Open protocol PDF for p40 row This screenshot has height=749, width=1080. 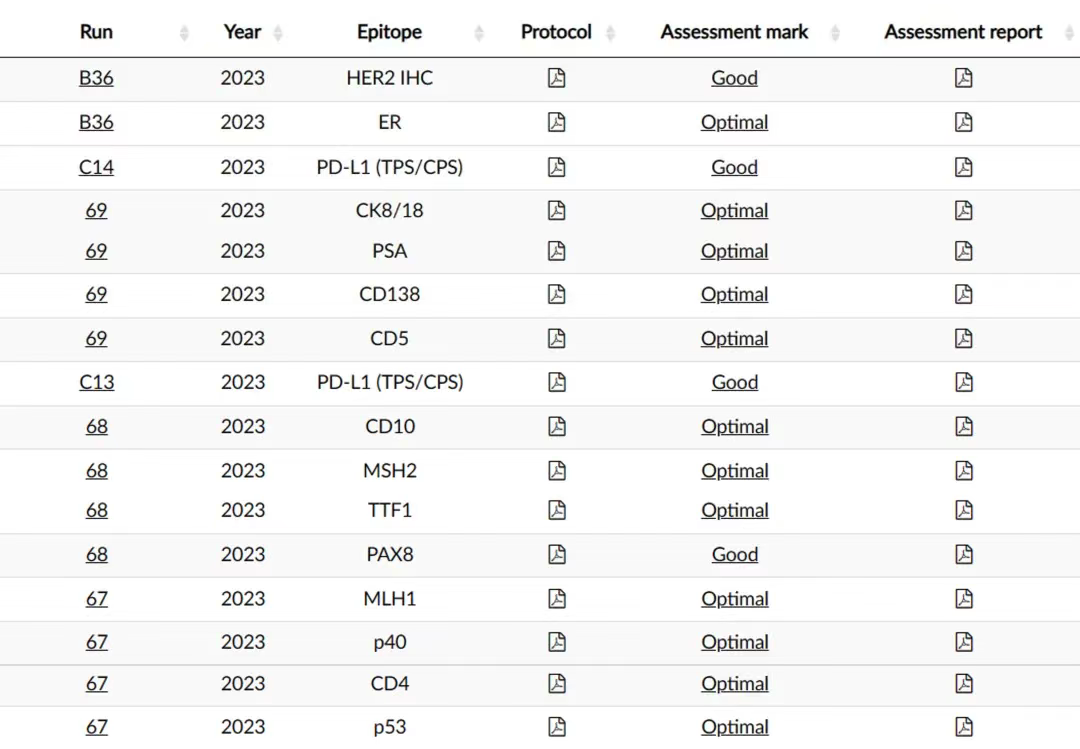coord(557,642)
